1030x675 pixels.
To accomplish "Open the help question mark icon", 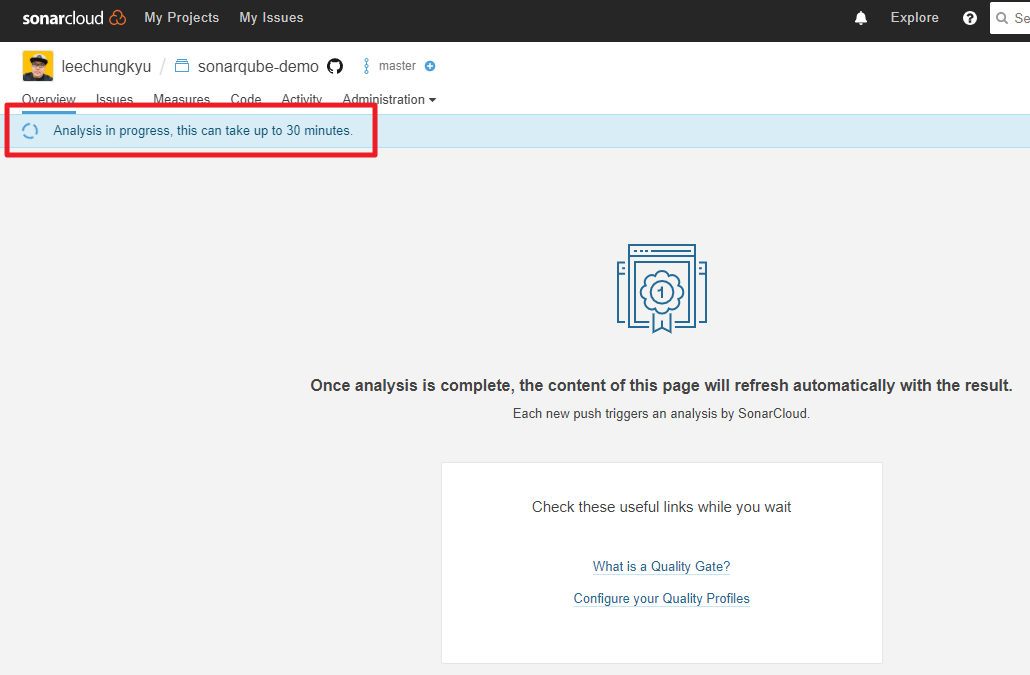I will coord(970,18).
